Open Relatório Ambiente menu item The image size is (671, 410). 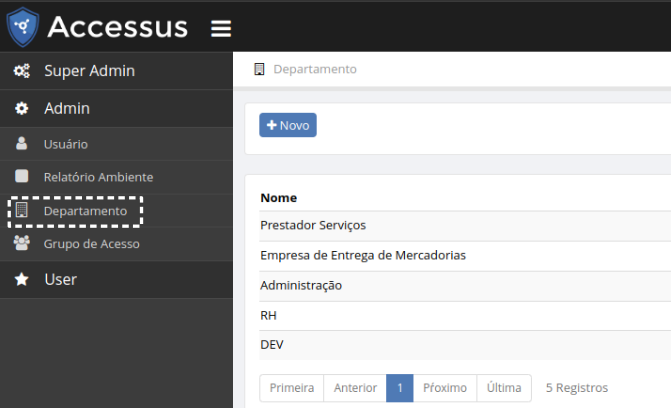(98, 177)
